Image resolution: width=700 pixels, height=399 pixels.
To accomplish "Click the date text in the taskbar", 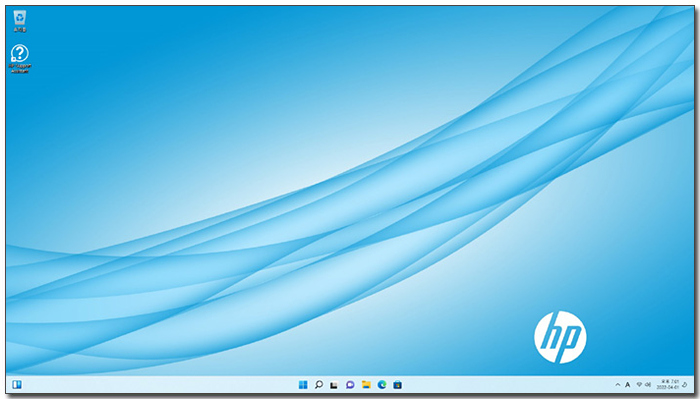I will pos(668,387).
